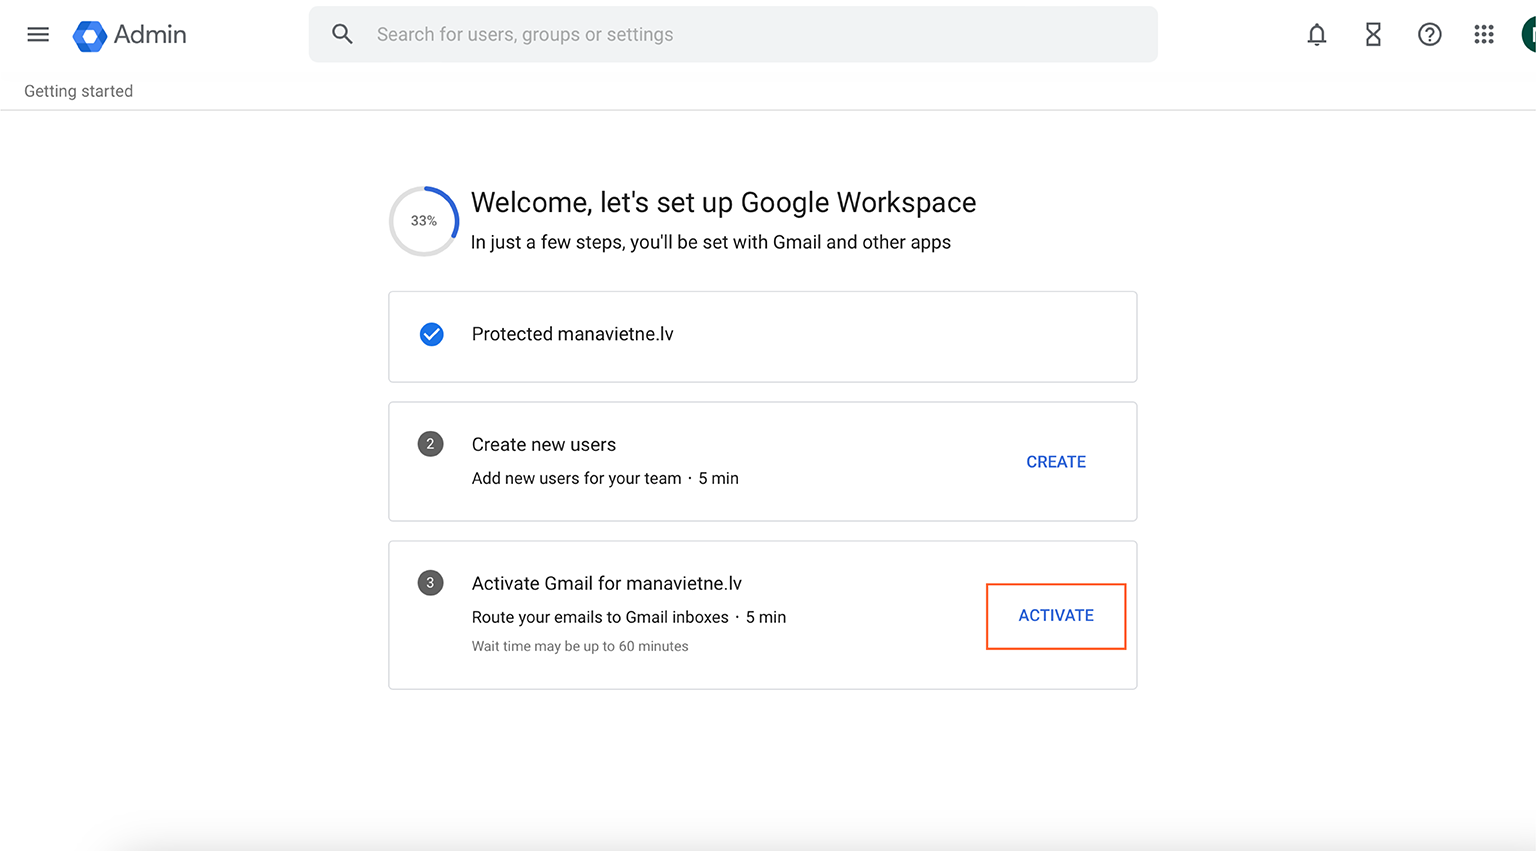Click 'Wait time may be up to 60 minutes' note
Image resolution: width=1536 pixels, height=851 pixels.
(x=580, y=647)
